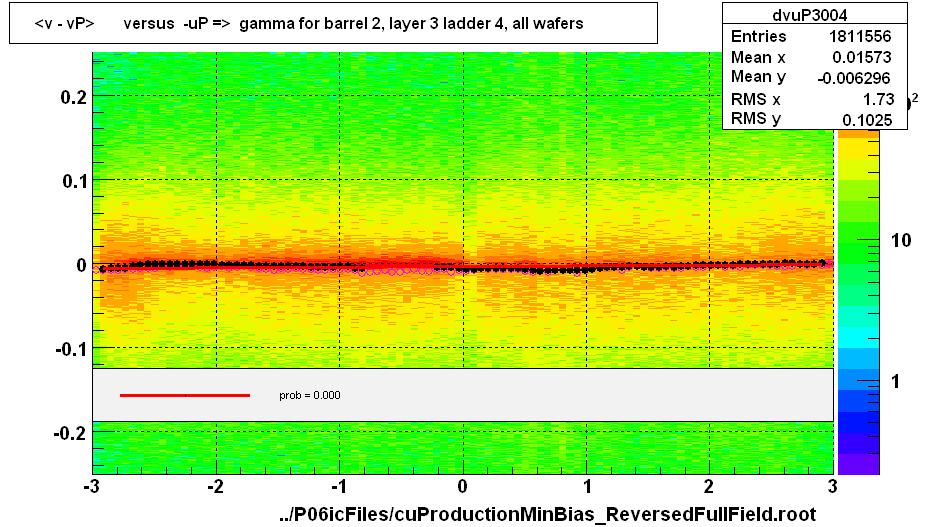The width and height of the screenshot is (926, 527).
Task: Click x-axis label -3
Action: pos(92,486)
